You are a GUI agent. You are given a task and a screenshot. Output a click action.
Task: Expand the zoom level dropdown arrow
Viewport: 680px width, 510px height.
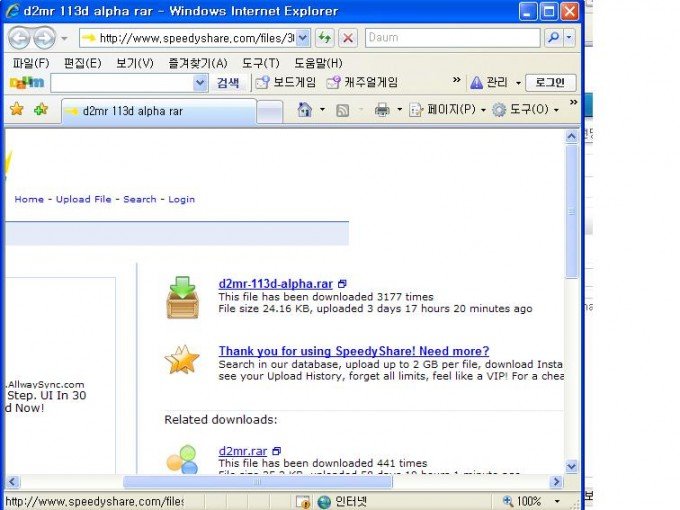pyautogui.click(x=557, y=501)
